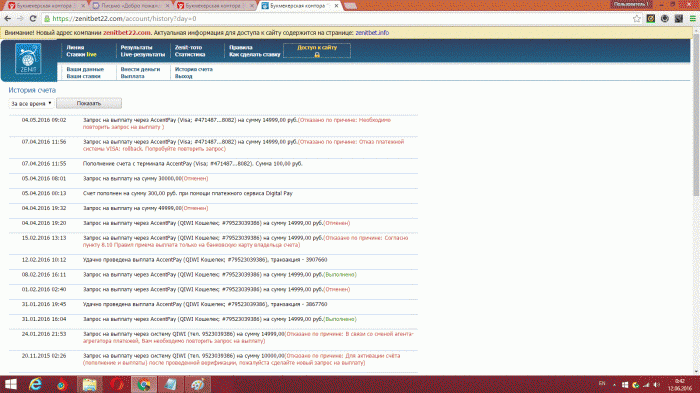Open the Ставки live menu item
The image size is (700, 393).
(81, 54)
